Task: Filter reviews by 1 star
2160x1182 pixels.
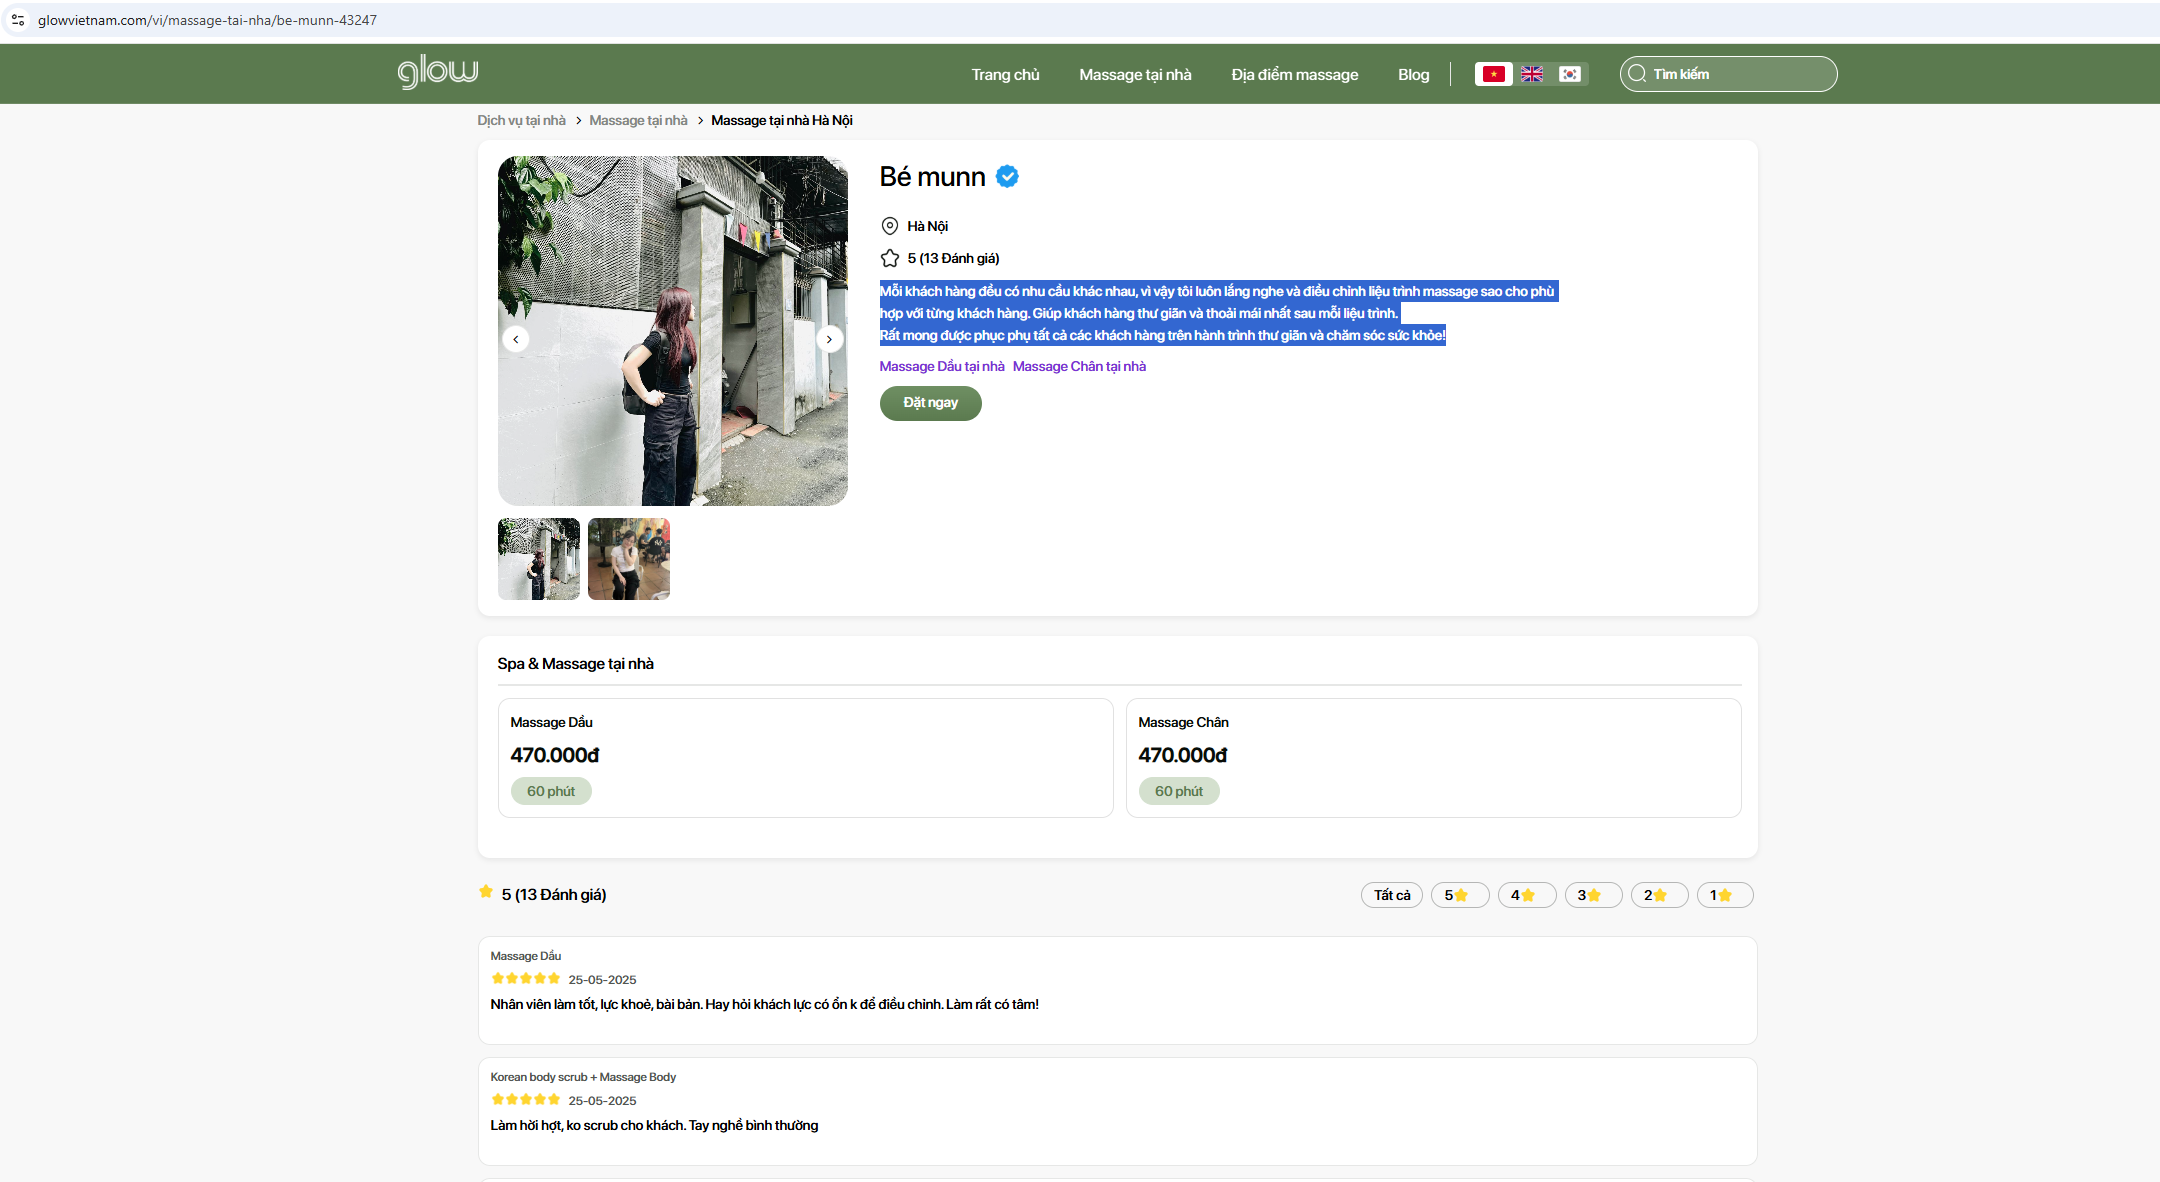Action: pos(1724,895)
